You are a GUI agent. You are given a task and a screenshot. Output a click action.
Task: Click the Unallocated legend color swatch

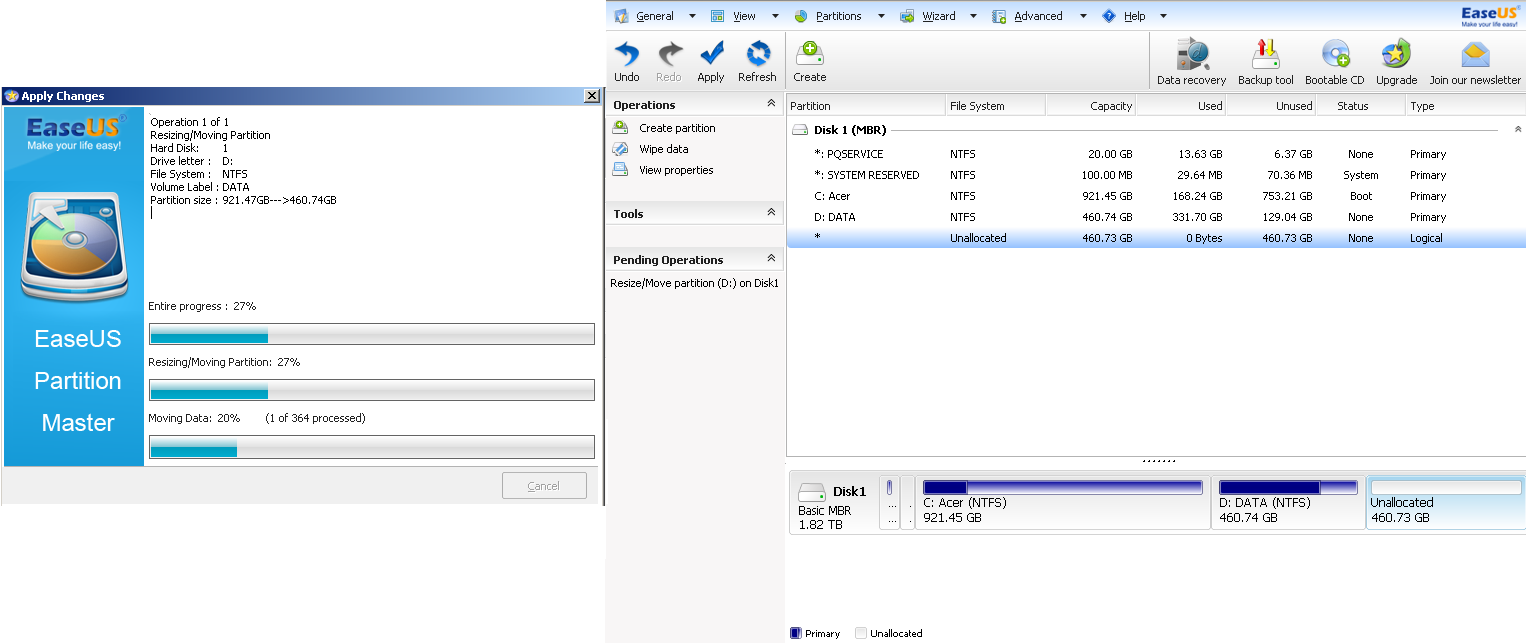(861, 633)
